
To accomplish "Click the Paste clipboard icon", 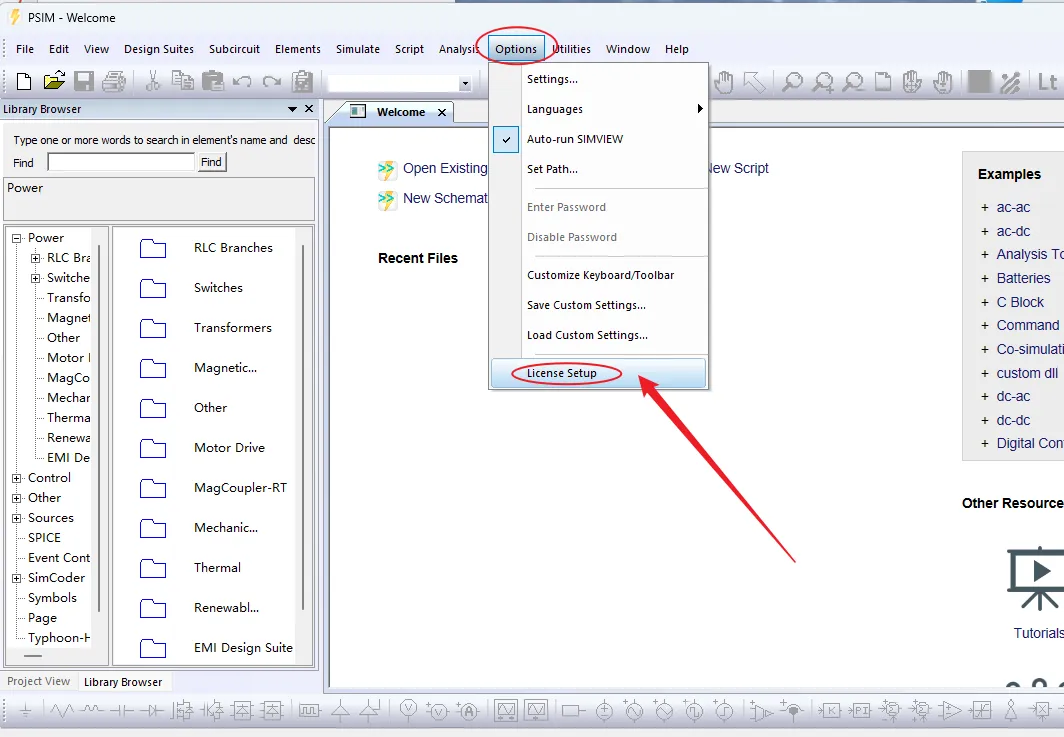I will pos(212,81).
